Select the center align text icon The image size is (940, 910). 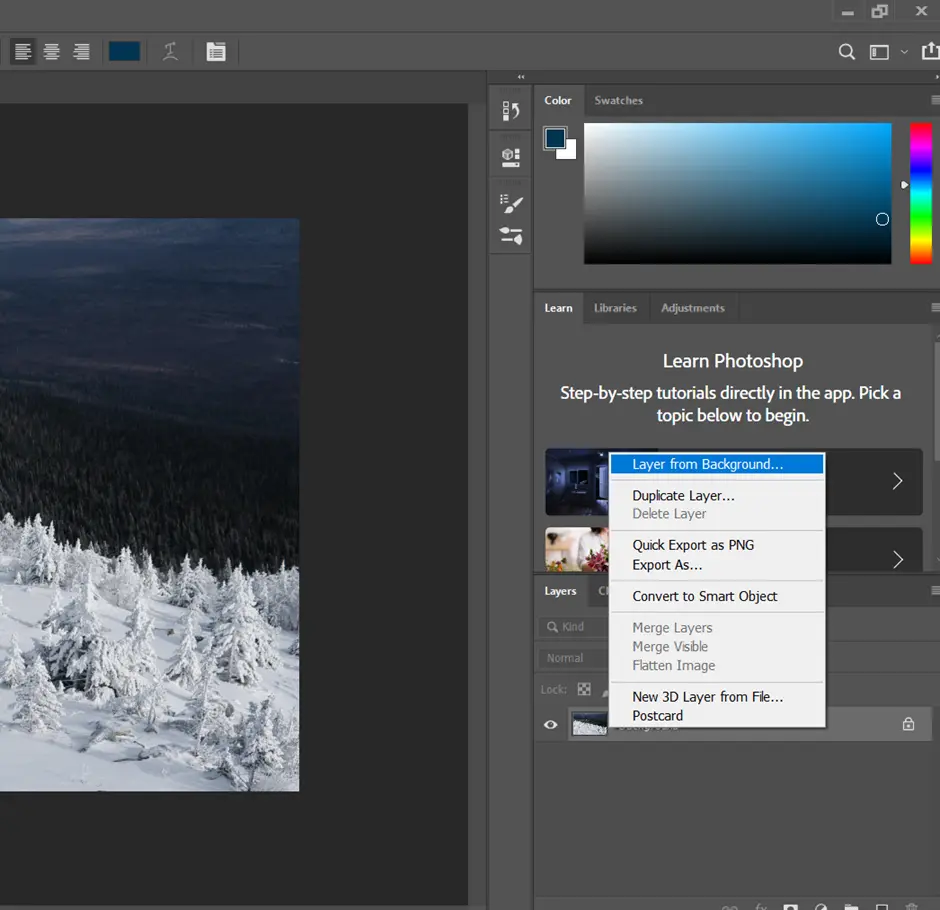51,51
